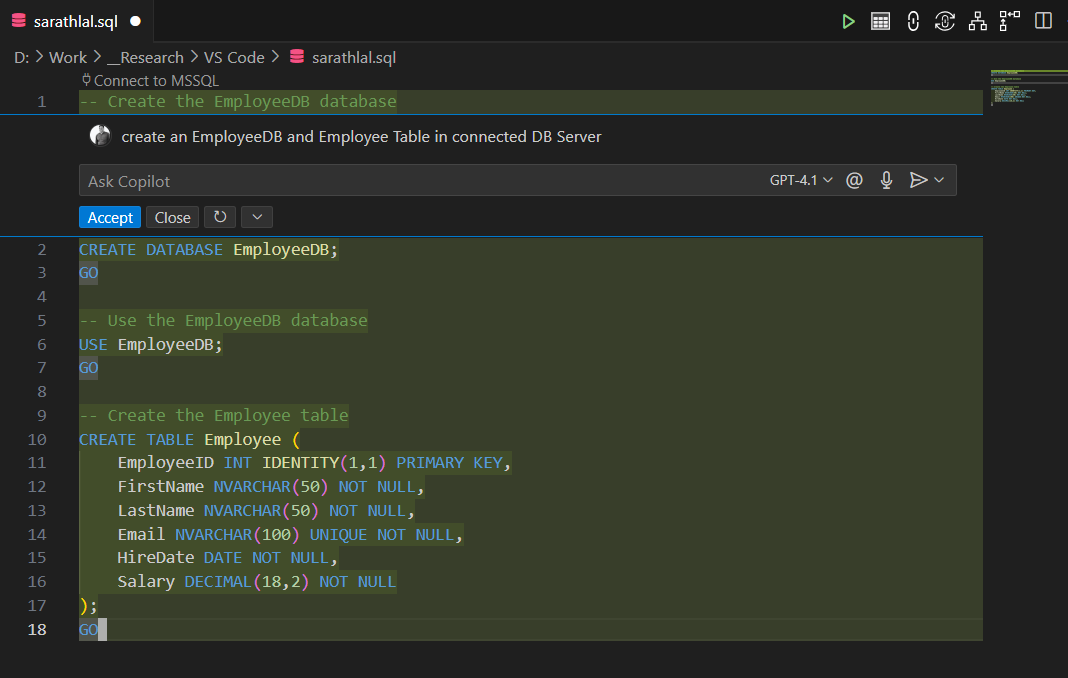
Task: Accept the Copilot suggested SQL code
Action: coord(110,217)
